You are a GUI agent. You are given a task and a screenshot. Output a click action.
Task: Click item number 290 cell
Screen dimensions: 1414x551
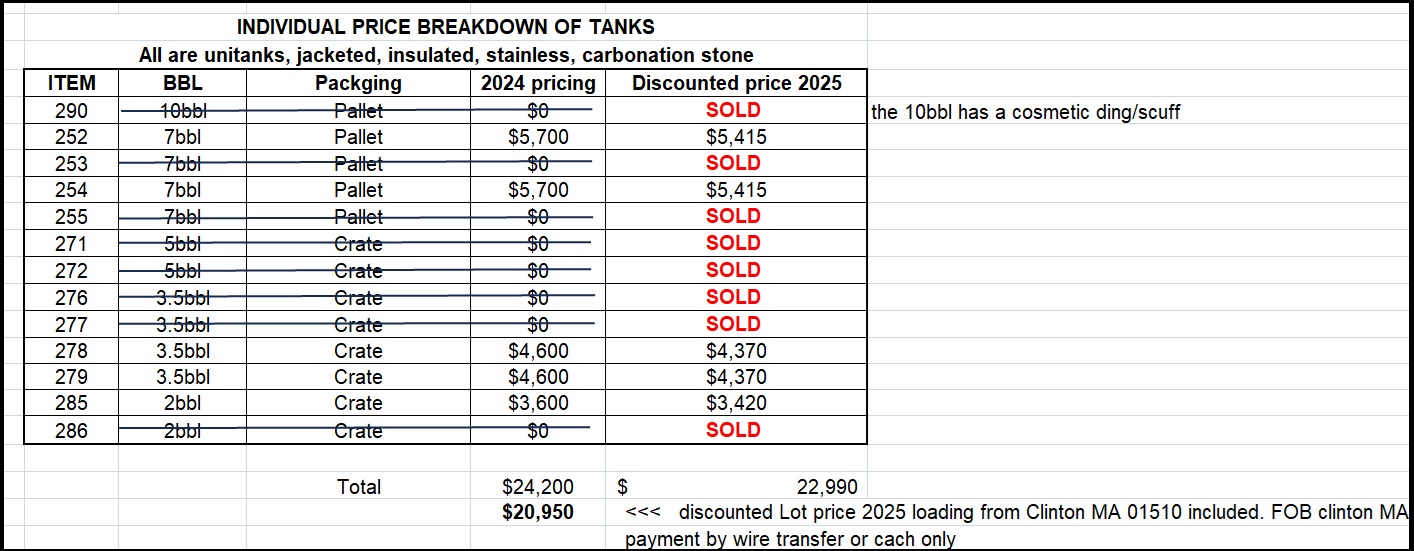tap(71, 110)
